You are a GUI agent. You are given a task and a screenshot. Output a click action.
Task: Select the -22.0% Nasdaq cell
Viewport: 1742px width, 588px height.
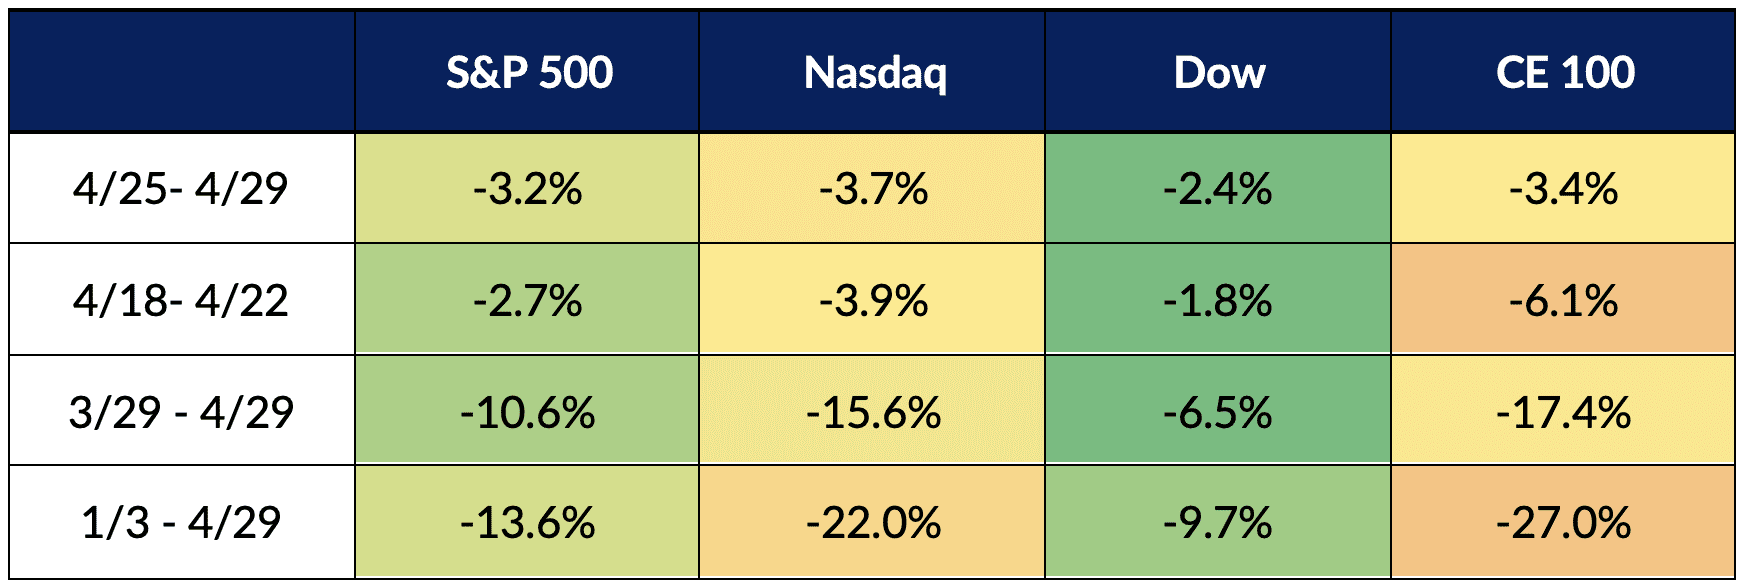[873, 522]
